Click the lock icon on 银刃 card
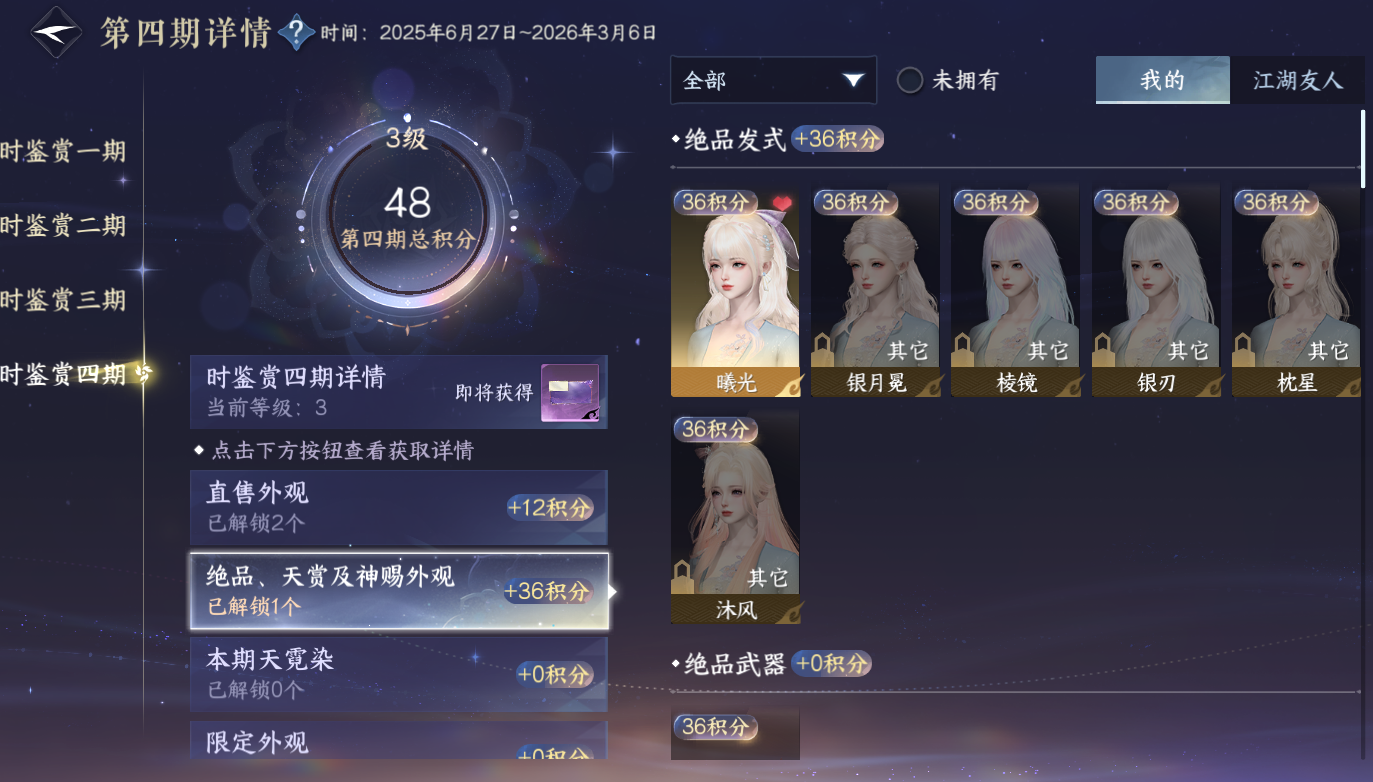 click(x=1104, y=351)
